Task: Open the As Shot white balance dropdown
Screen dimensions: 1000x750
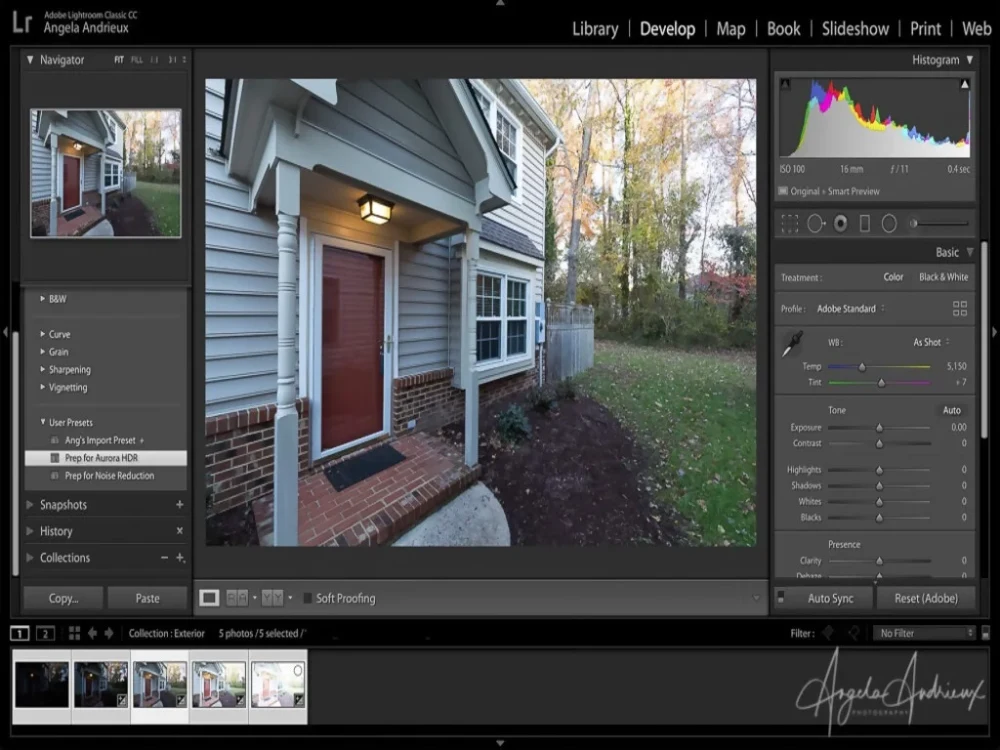Action: [931, 342]
